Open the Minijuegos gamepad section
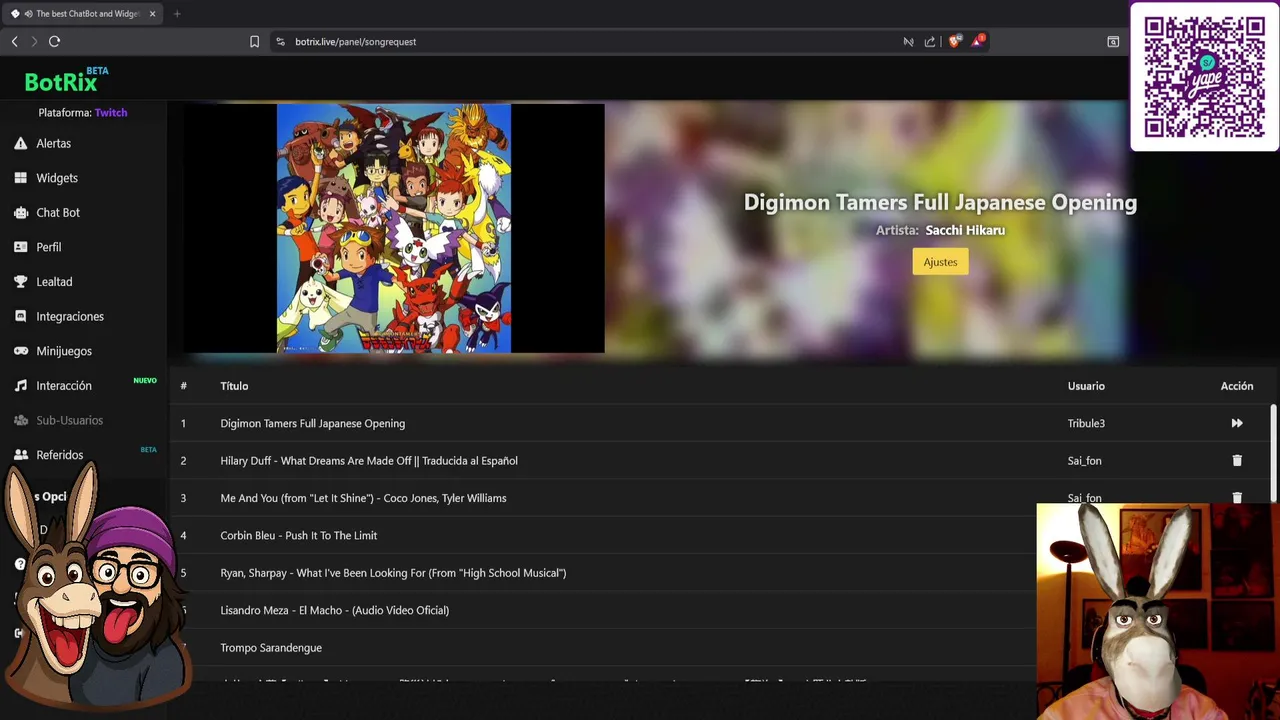This screenshot has width=1280, height=720. 20,351
